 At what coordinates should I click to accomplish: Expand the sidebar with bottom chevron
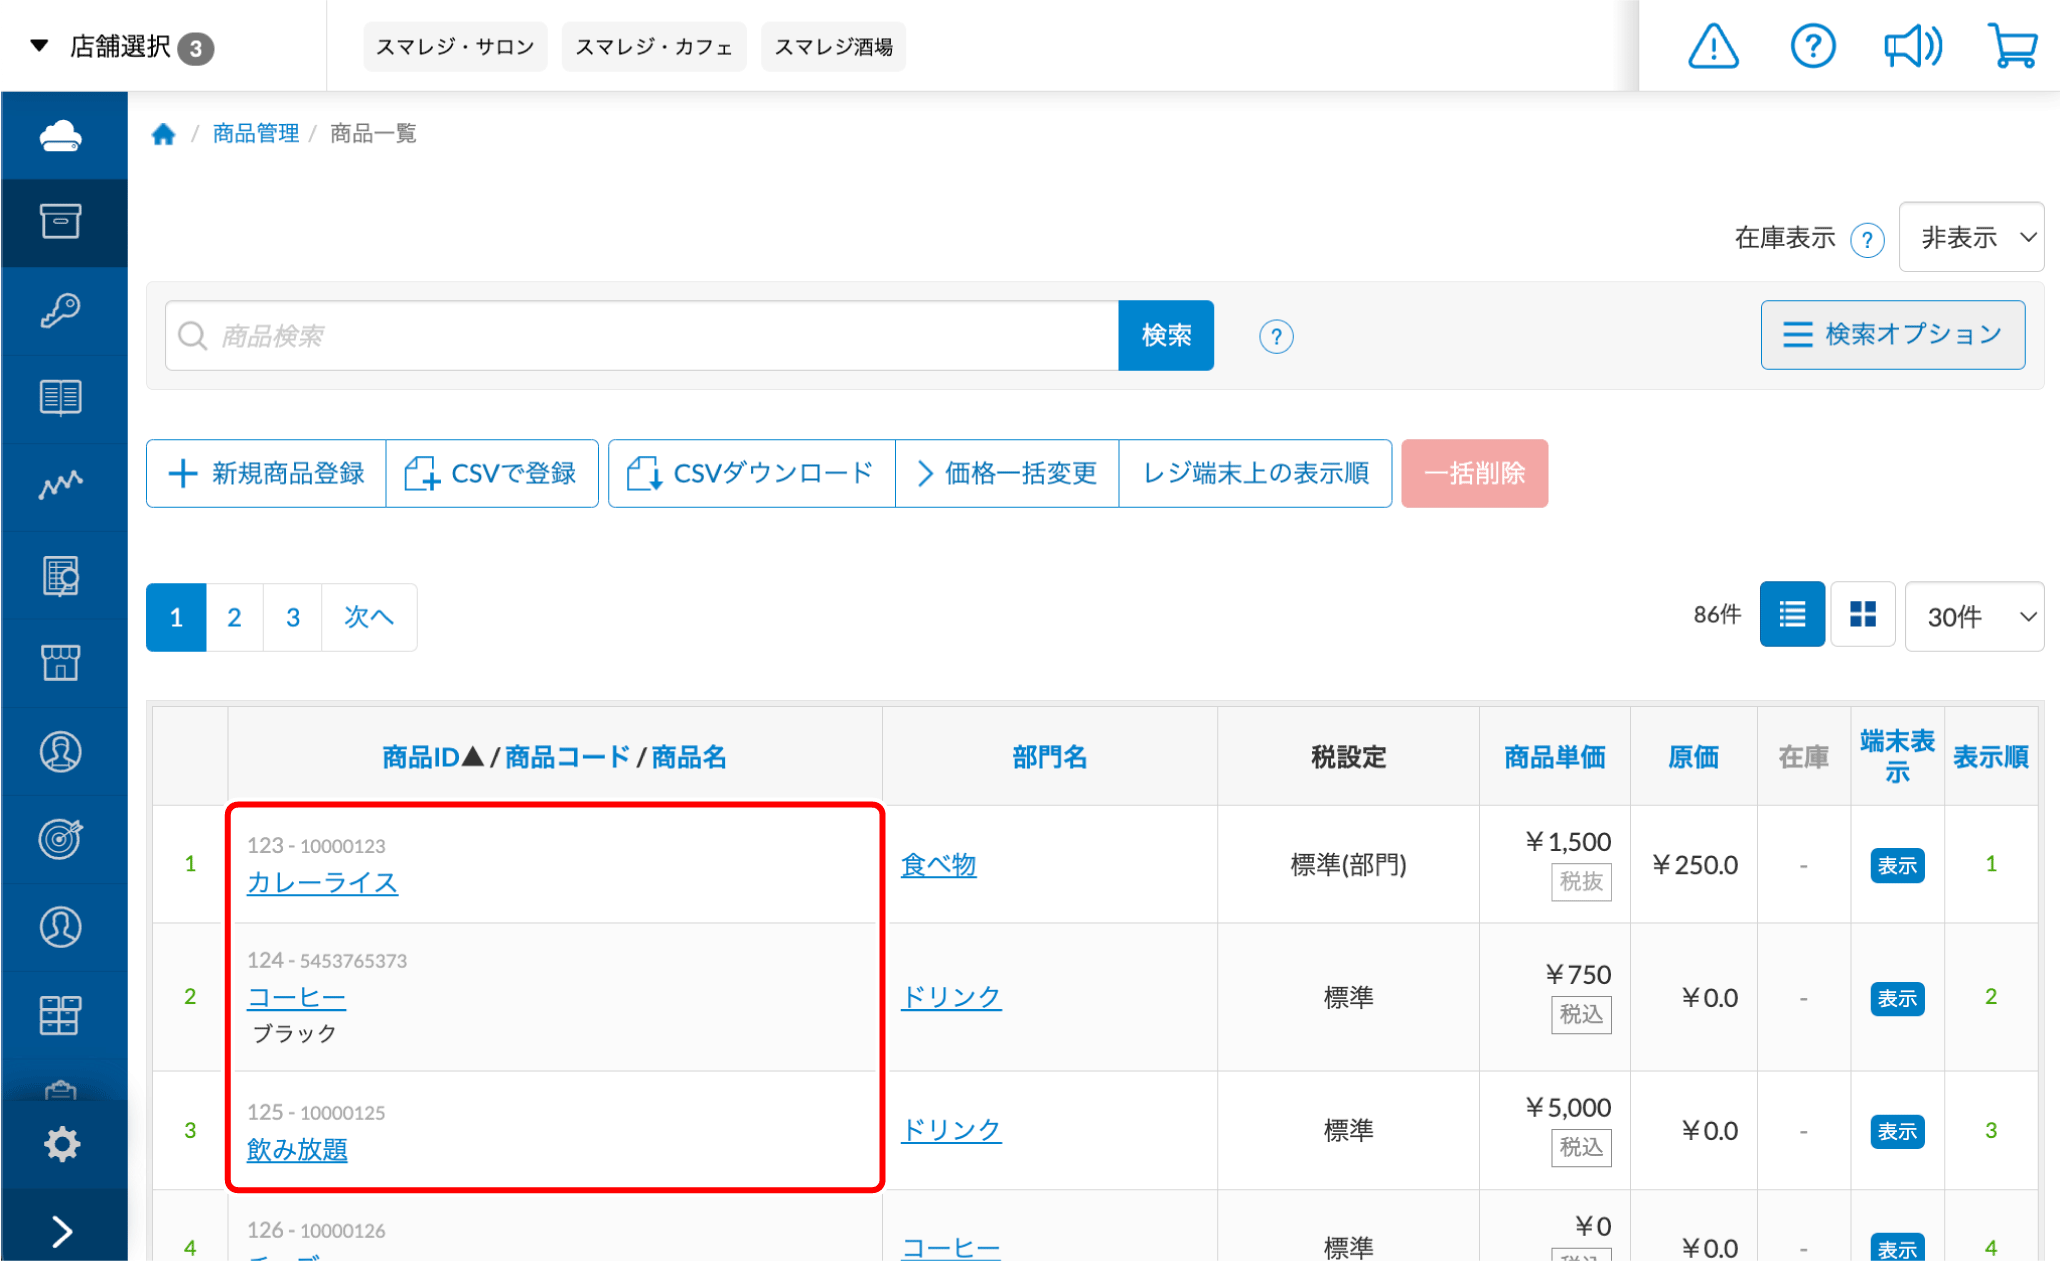click(61, 1231)
